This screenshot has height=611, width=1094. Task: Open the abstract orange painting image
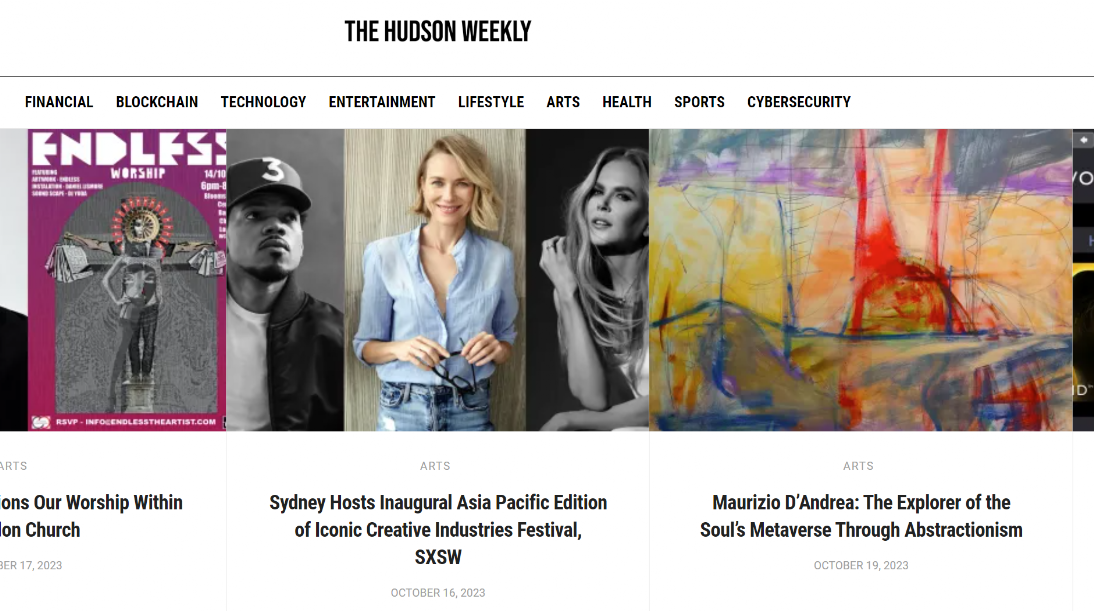click(861, 280)
